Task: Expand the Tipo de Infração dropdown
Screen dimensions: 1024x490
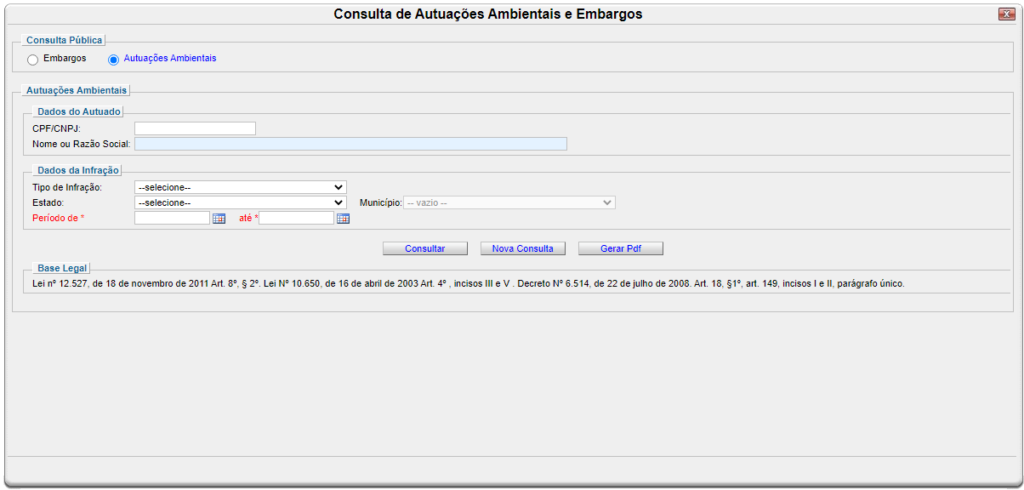Action: (x=240, y=187)
